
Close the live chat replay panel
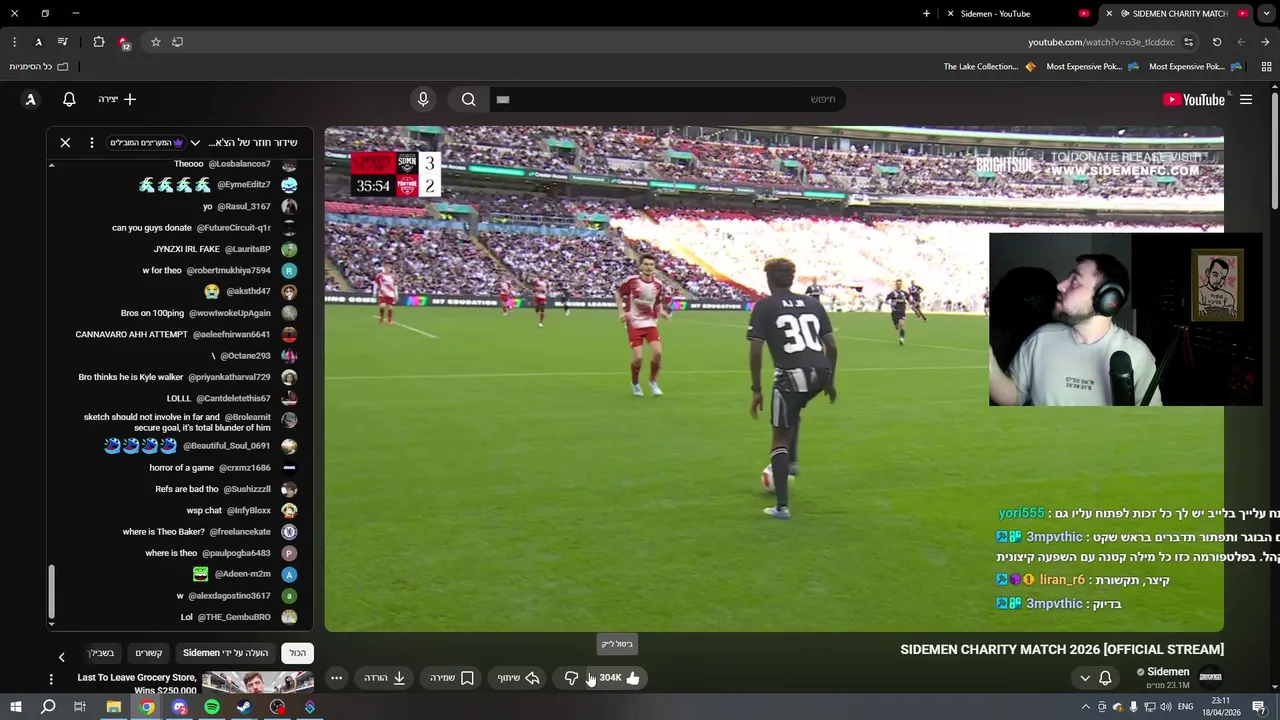click(65, 143)
